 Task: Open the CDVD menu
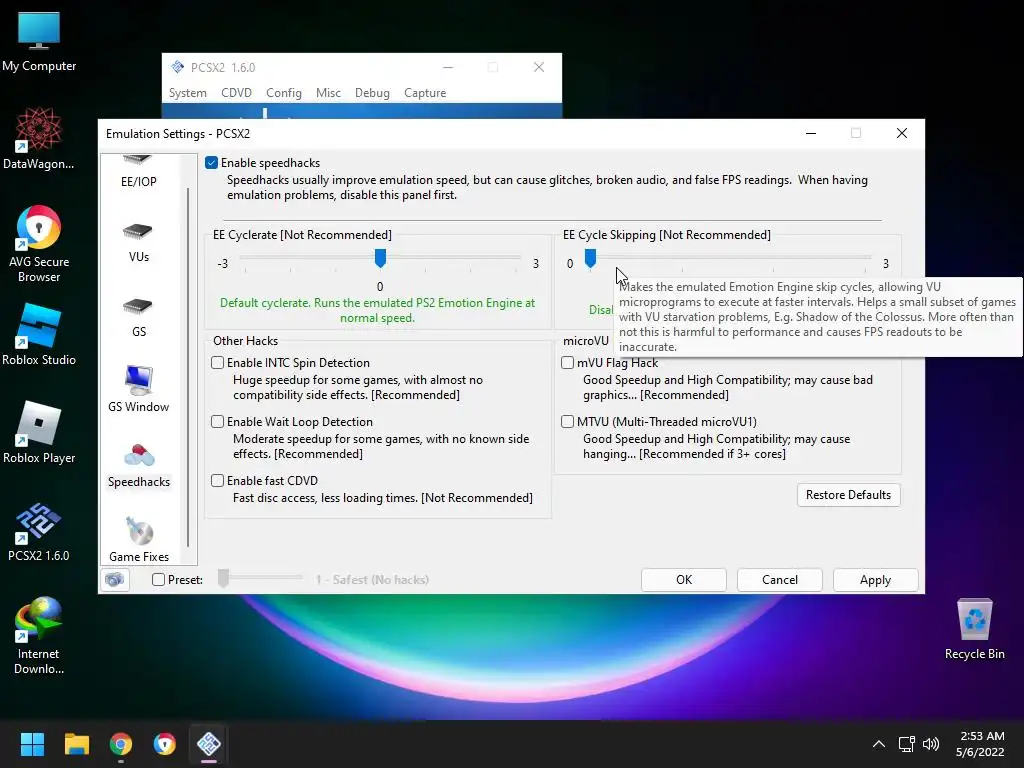(236, 93)
